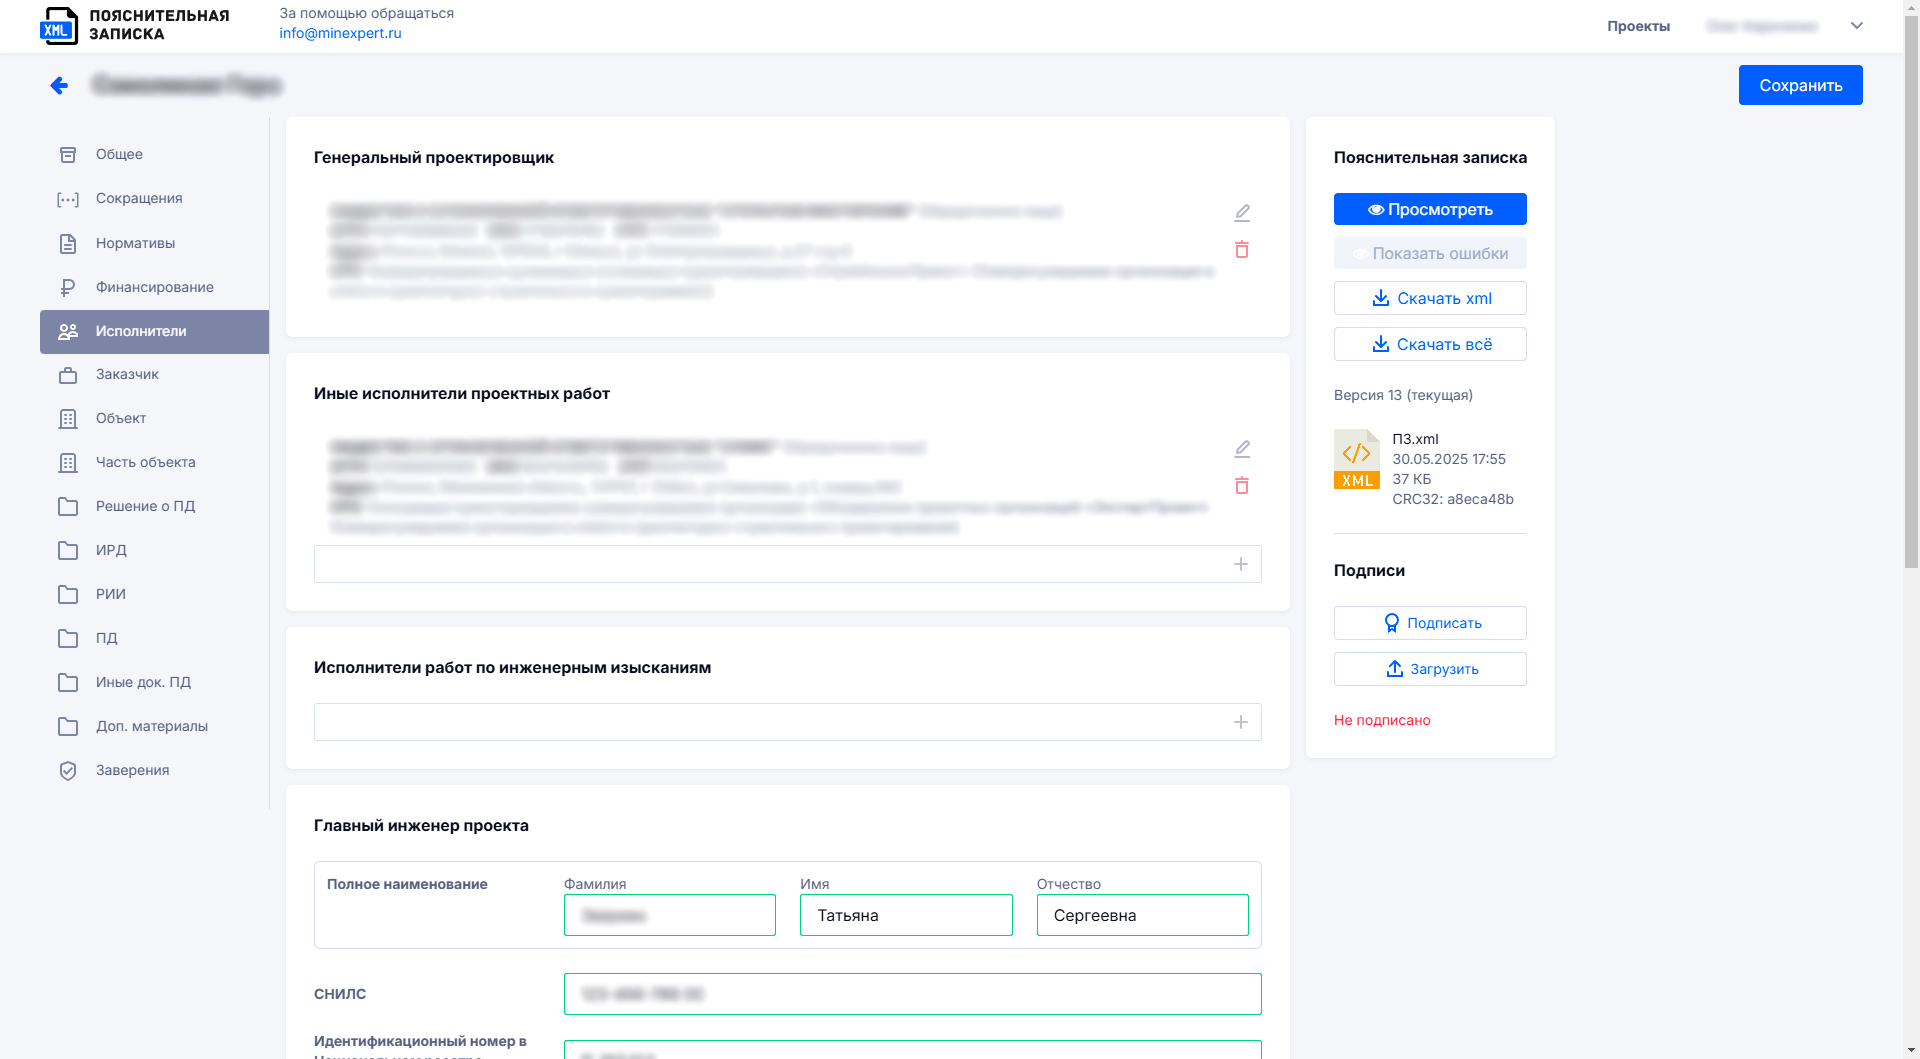1920x1059 pixels.
Task: Click the Подписать button
Action: [x=1430, y=623]
